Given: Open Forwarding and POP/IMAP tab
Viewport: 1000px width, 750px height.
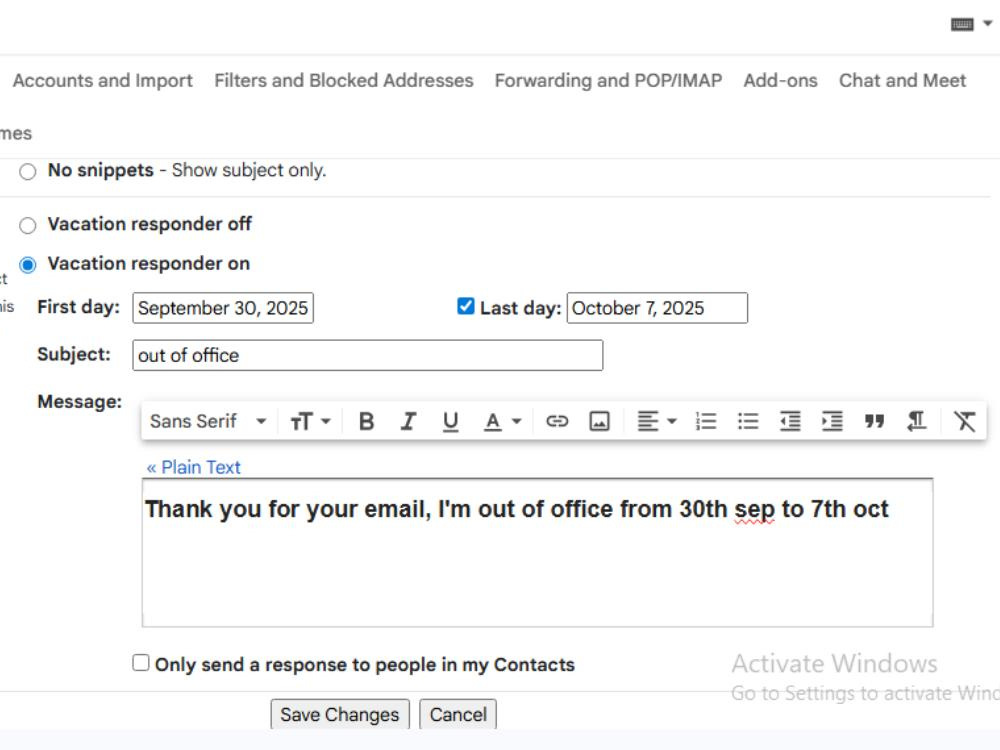Looking at the screenshot, I should tap(608, 80).
